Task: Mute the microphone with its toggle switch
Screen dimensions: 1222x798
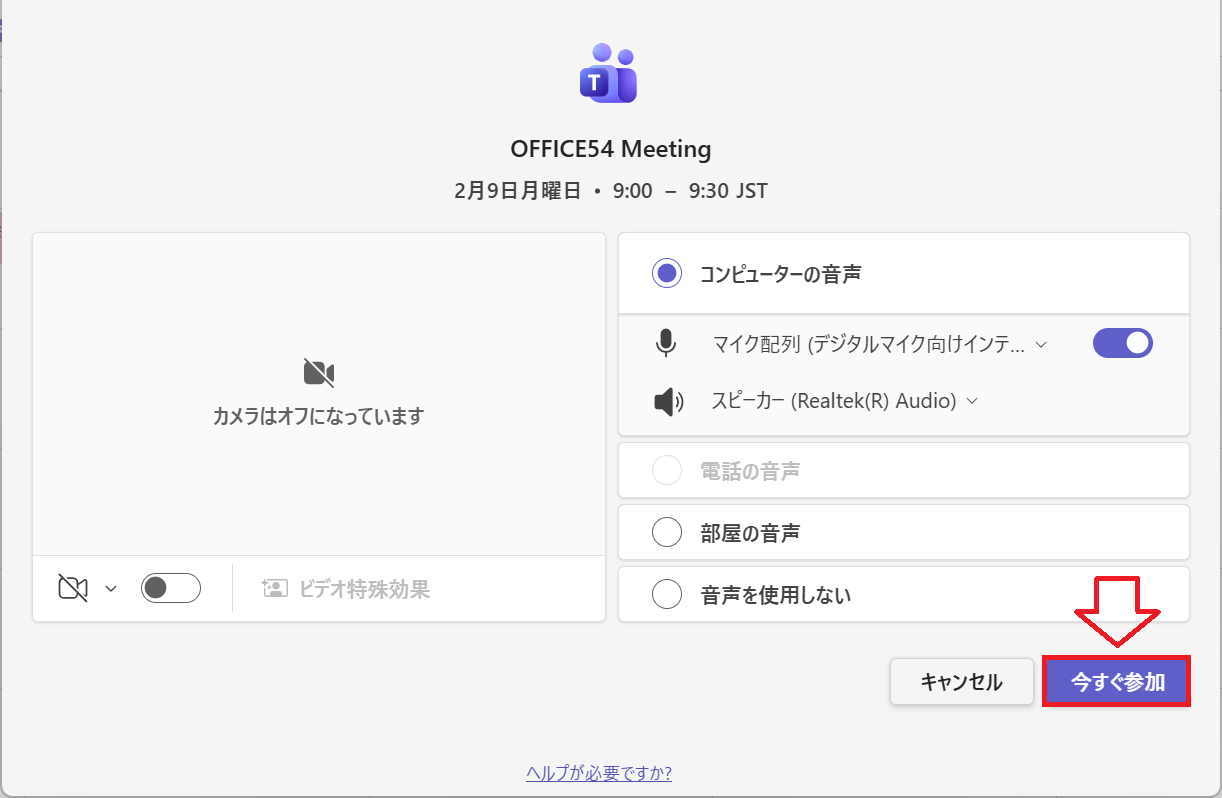Action: coord(1122,344)
